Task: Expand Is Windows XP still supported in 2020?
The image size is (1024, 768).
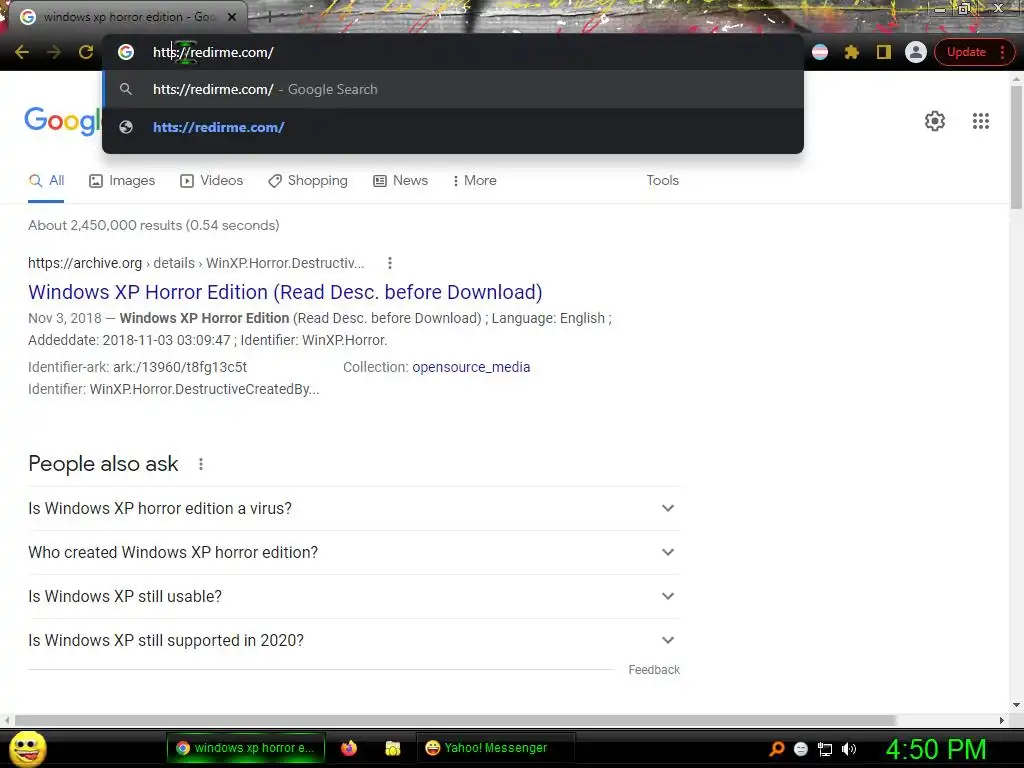Action: 354,641
